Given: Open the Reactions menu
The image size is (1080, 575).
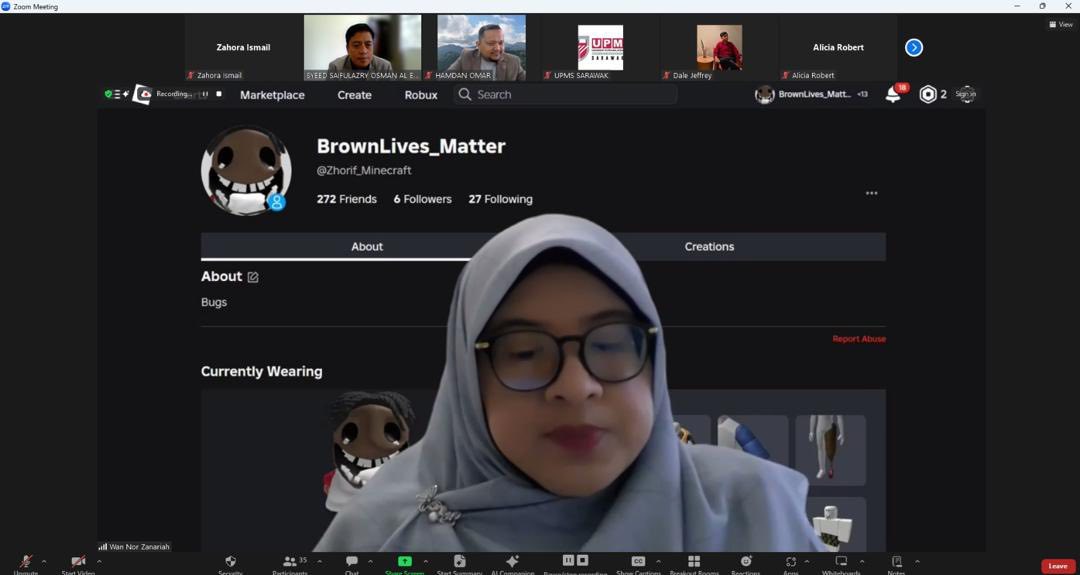Looking at the screenshot, I should pyautogui.click(x=746, y=564).
